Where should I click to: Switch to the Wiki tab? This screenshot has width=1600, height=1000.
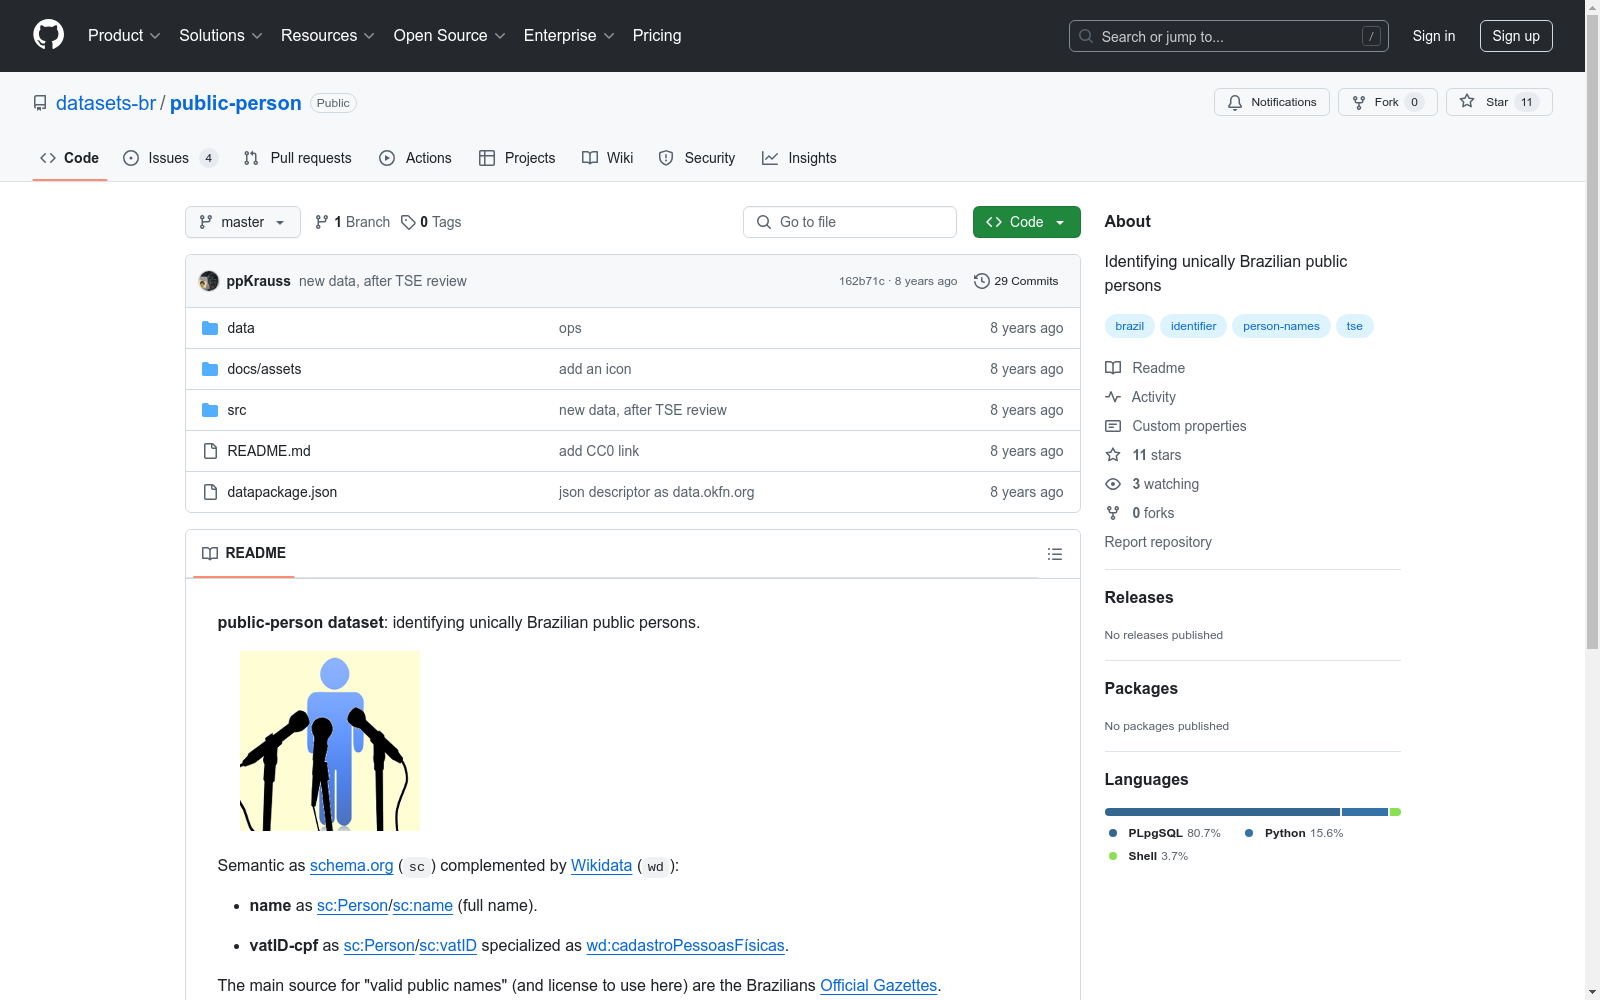tap(608, 158)
